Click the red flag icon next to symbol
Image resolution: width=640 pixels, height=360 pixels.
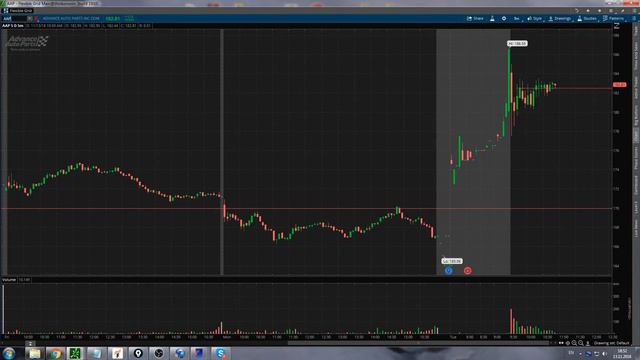pos(36,18)
